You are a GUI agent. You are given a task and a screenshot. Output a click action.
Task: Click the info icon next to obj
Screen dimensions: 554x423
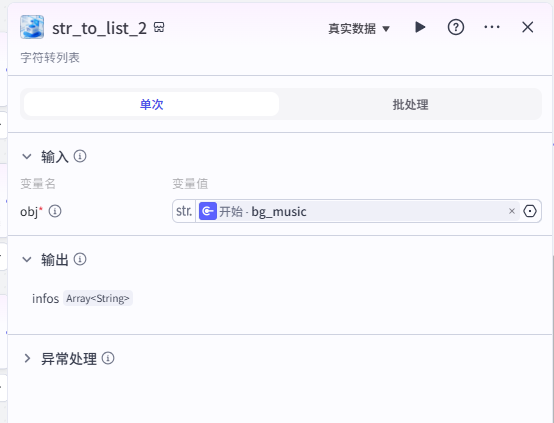click(55, 211)
